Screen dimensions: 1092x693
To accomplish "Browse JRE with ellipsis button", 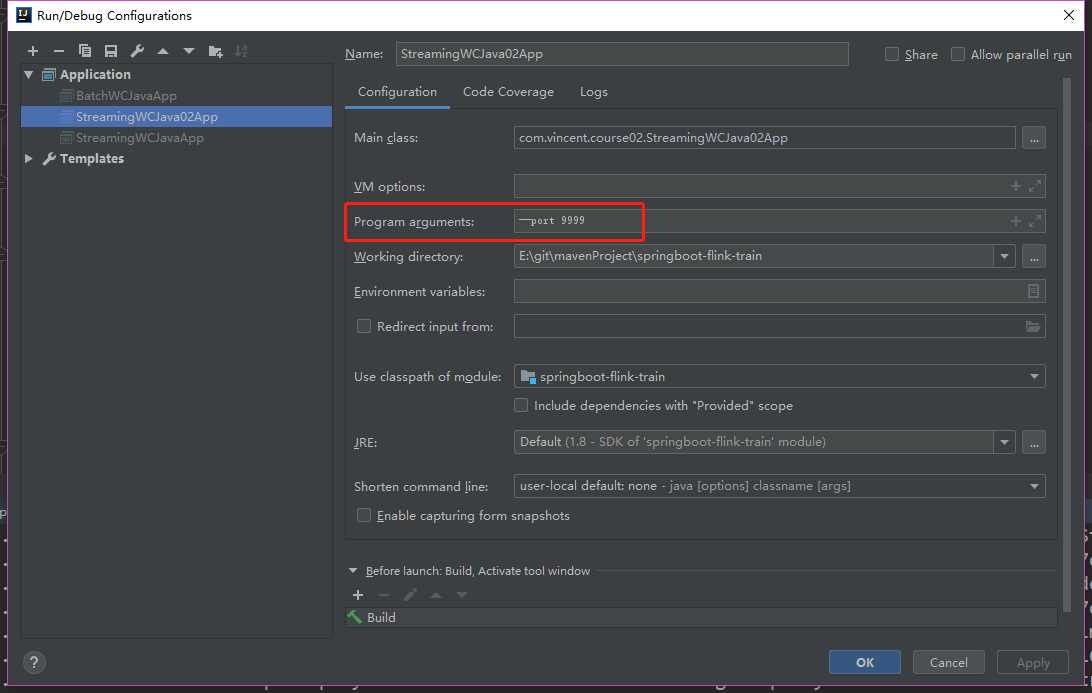I will click(x=1034, y=442).
